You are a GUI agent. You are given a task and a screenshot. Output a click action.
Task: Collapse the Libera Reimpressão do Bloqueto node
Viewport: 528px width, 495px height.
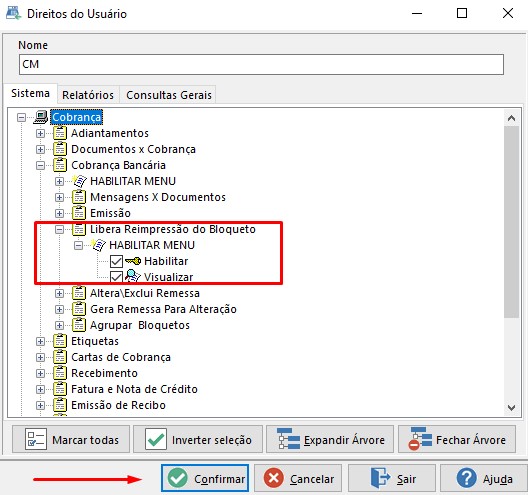click(x=59, y=229)
